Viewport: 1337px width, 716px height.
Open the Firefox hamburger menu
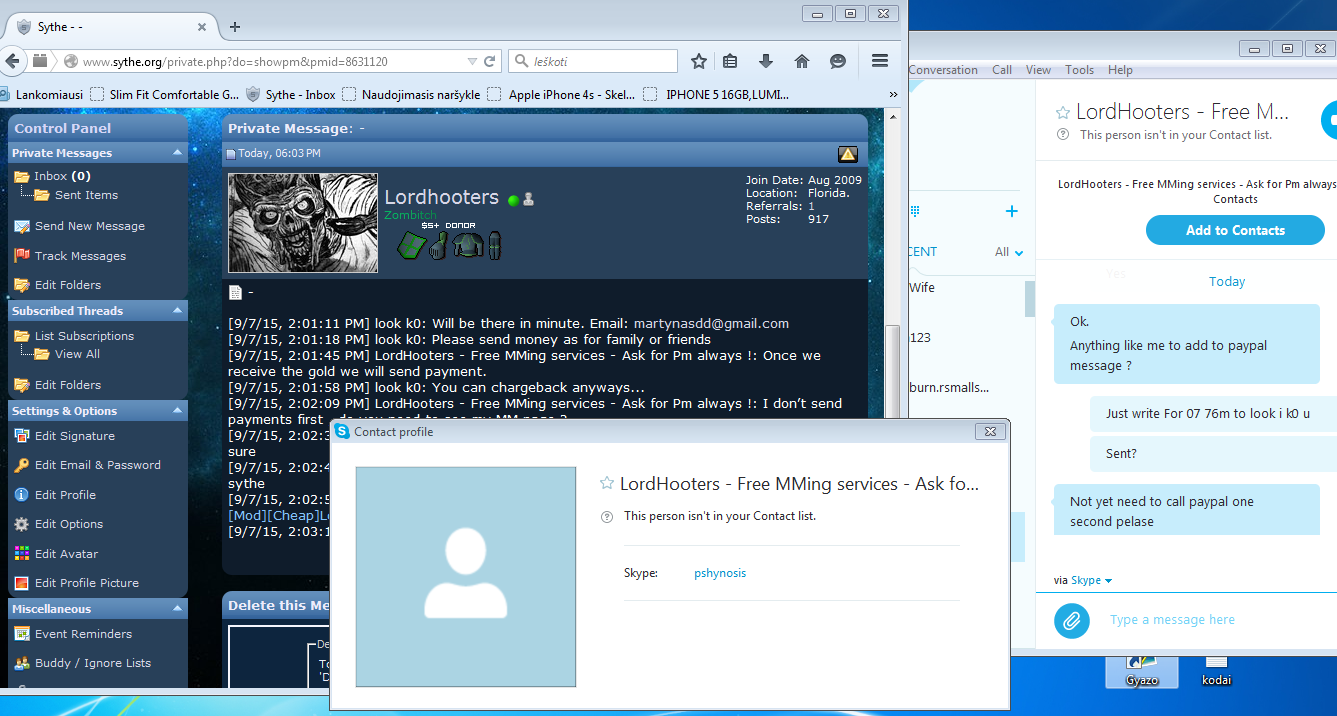point(880,61)
